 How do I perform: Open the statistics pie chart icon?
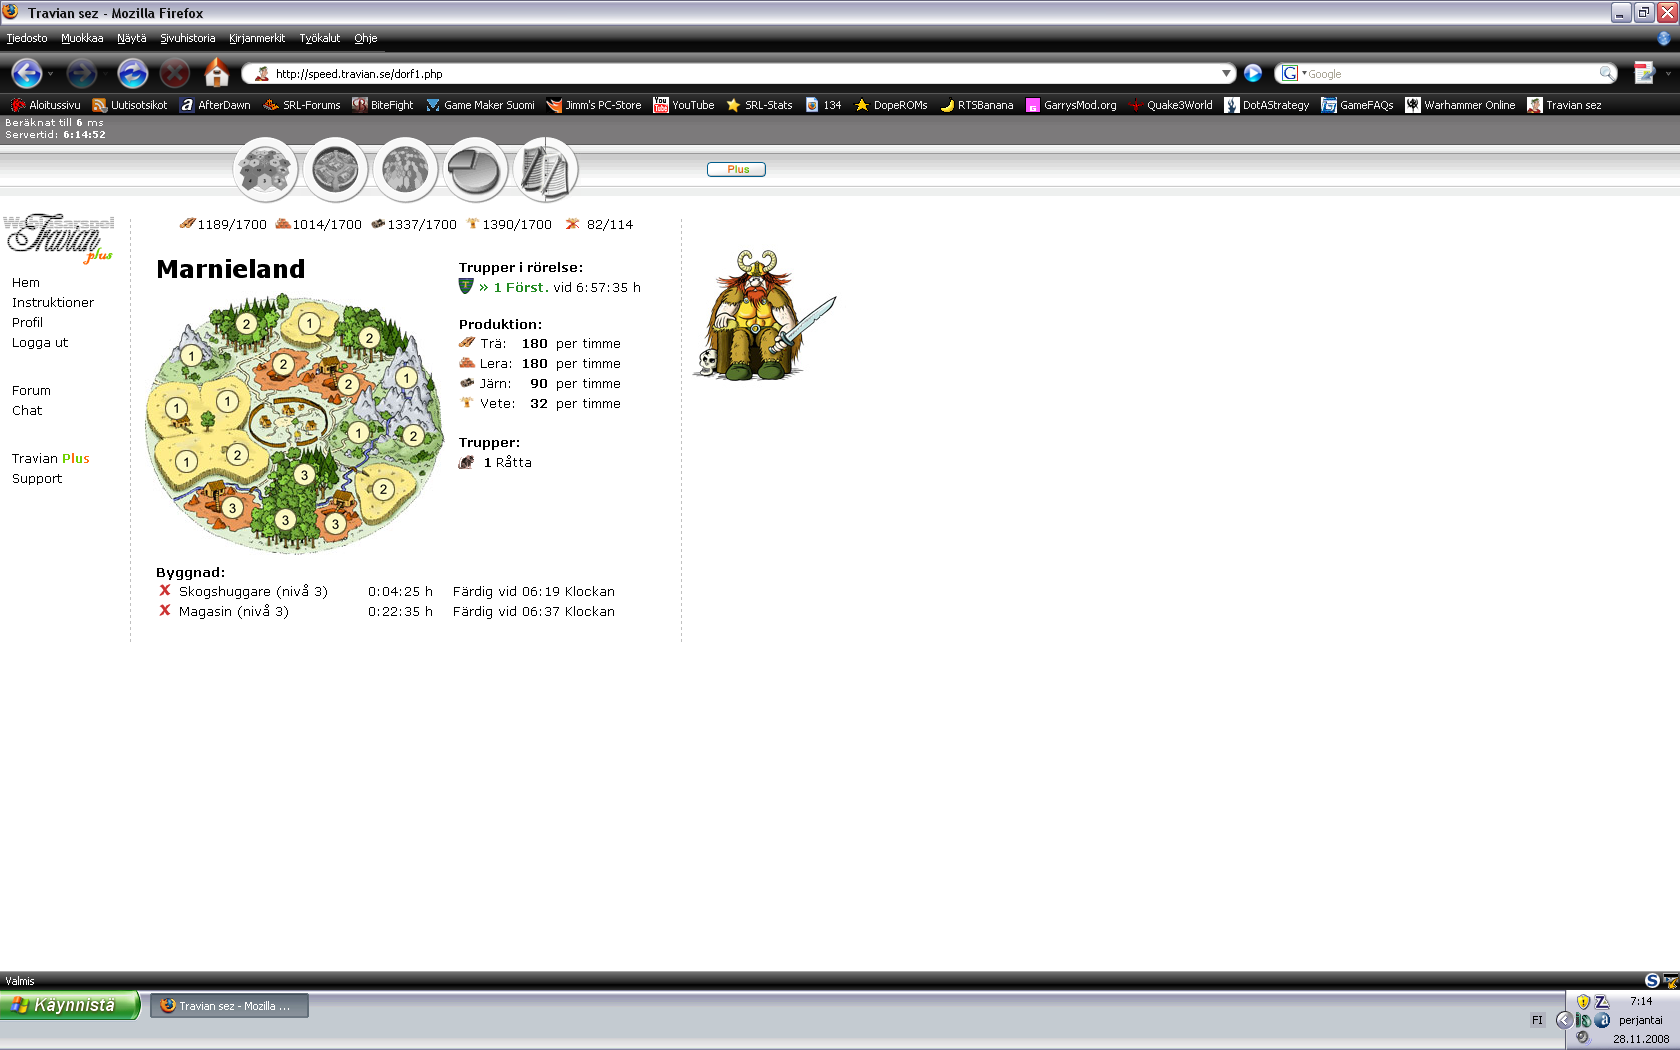coord(475,170)
